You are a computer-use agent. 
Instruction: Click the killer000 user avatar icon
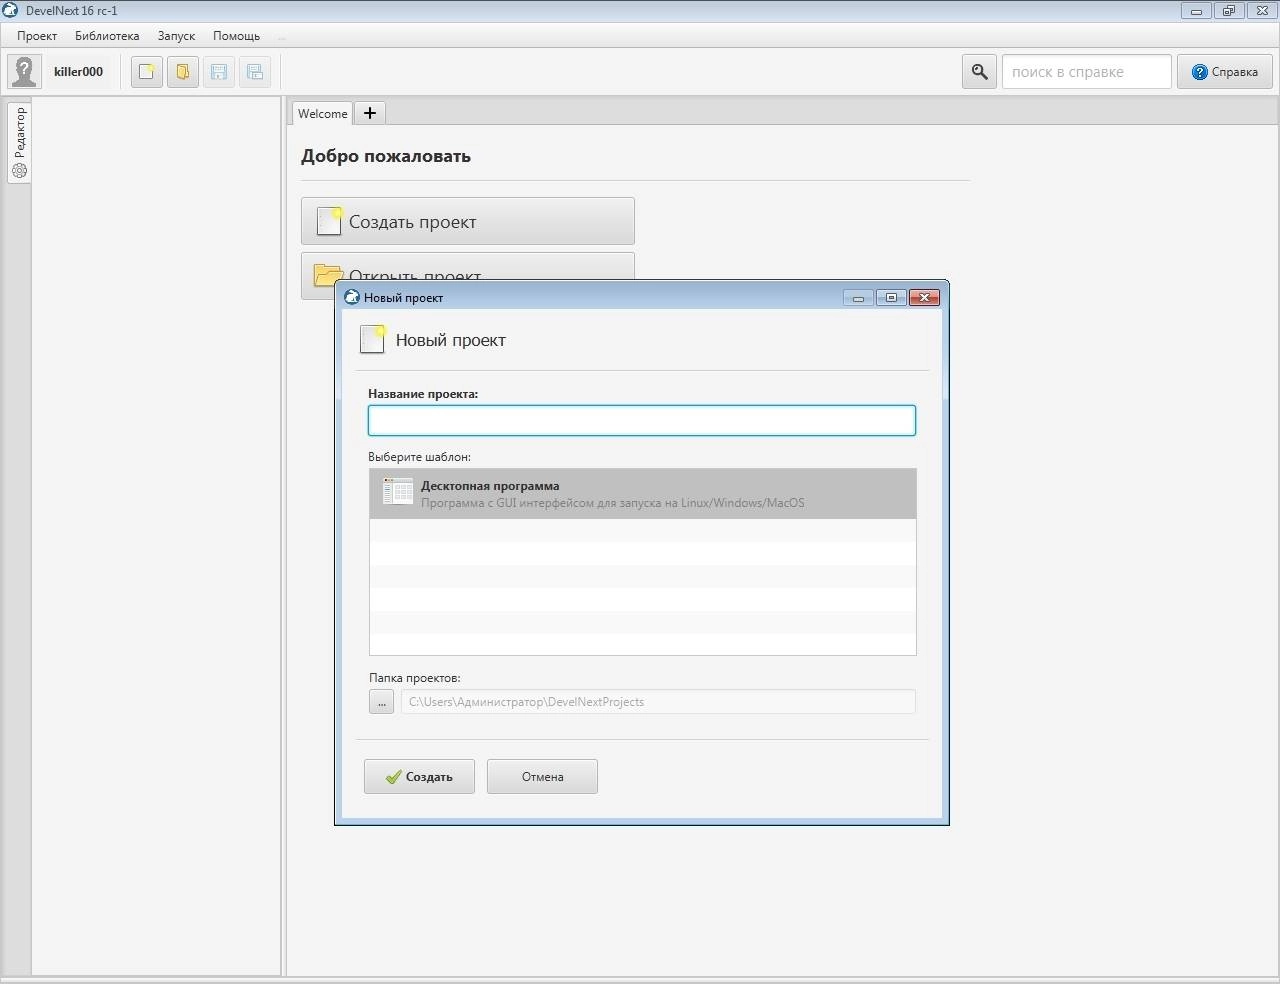tap(24, 72)
